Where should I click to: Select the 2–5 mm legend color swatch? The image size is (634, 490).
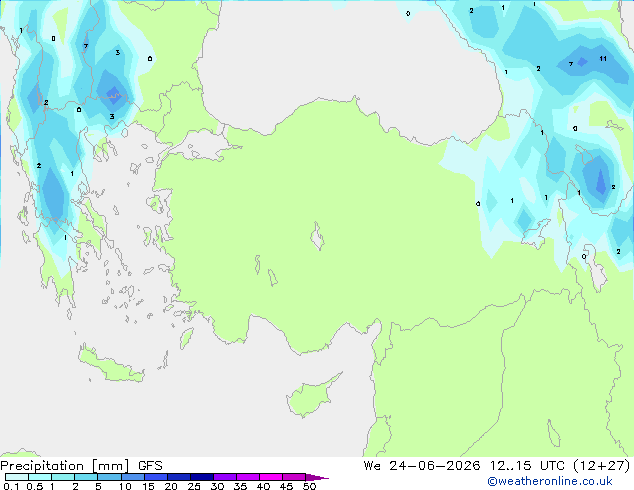86,477
